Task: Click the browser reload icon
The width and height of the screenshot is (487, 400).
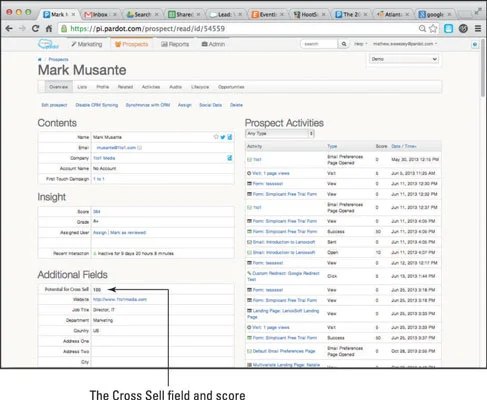Action: pyautogui.click(x=35, y=29)
